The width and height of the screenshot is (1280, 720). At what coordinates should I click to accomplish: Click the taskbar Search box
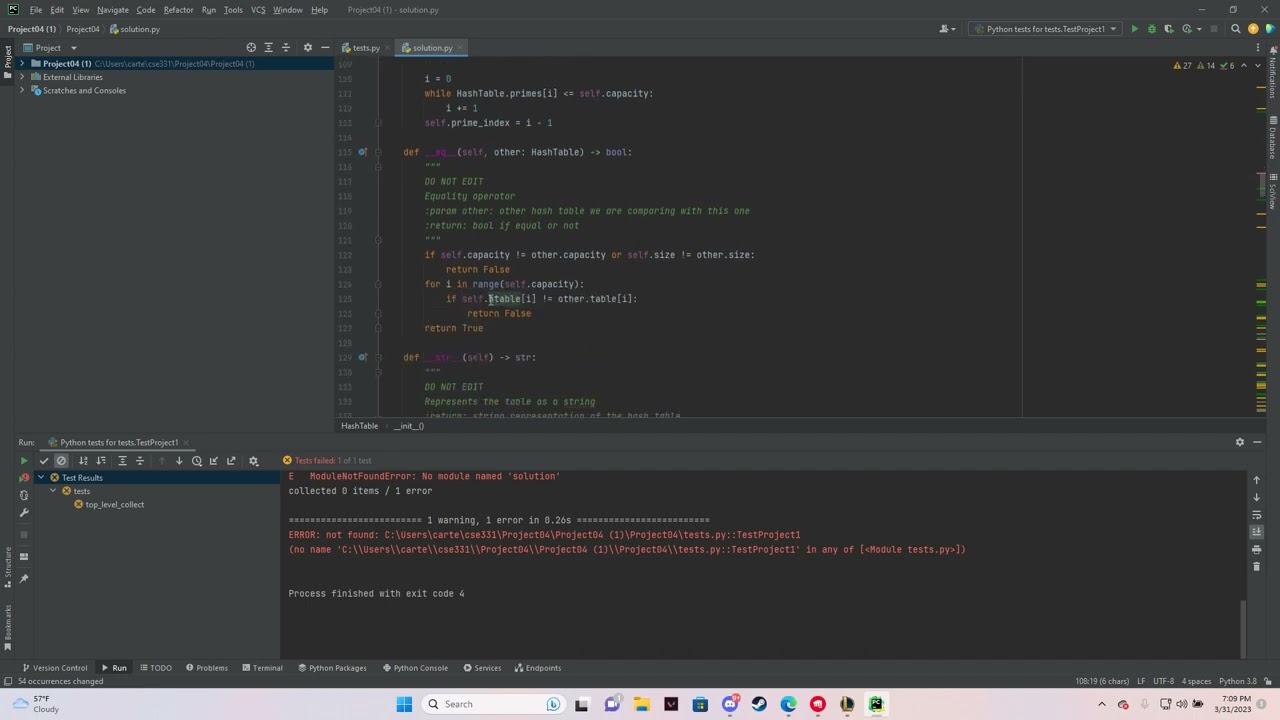pos(492,704)
